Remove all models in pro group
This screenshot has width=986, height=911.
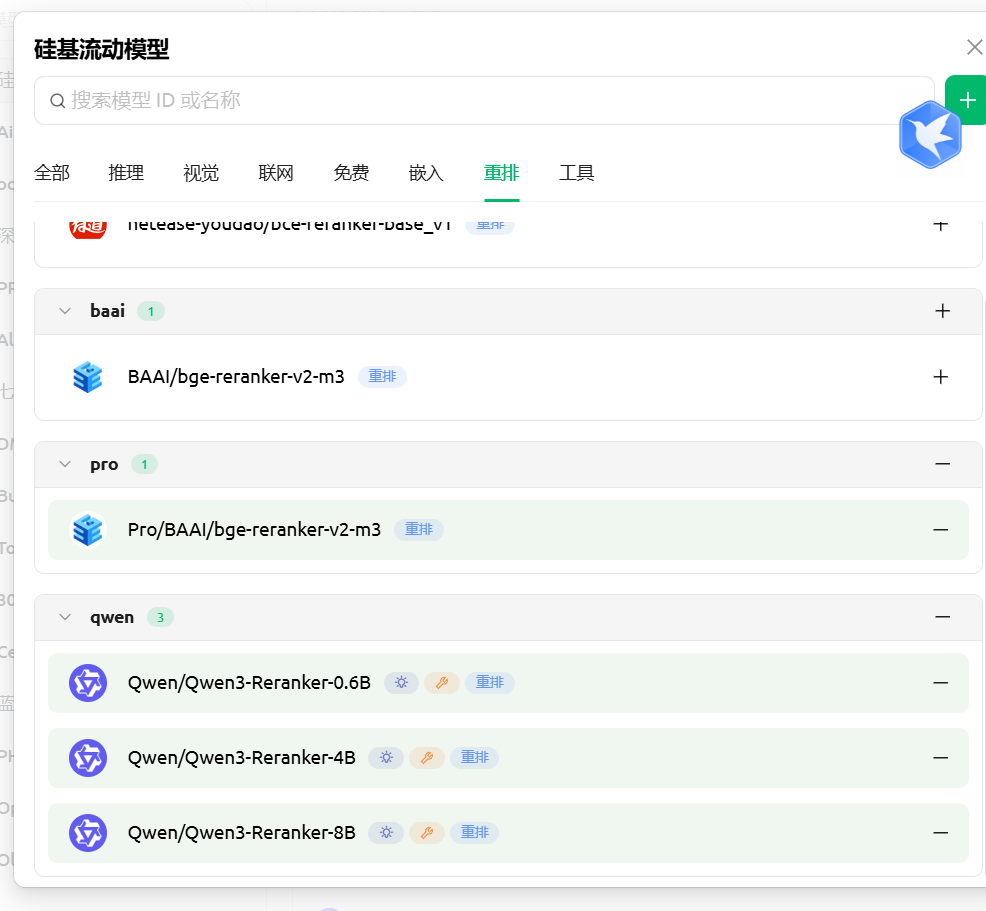pos(942,464)
